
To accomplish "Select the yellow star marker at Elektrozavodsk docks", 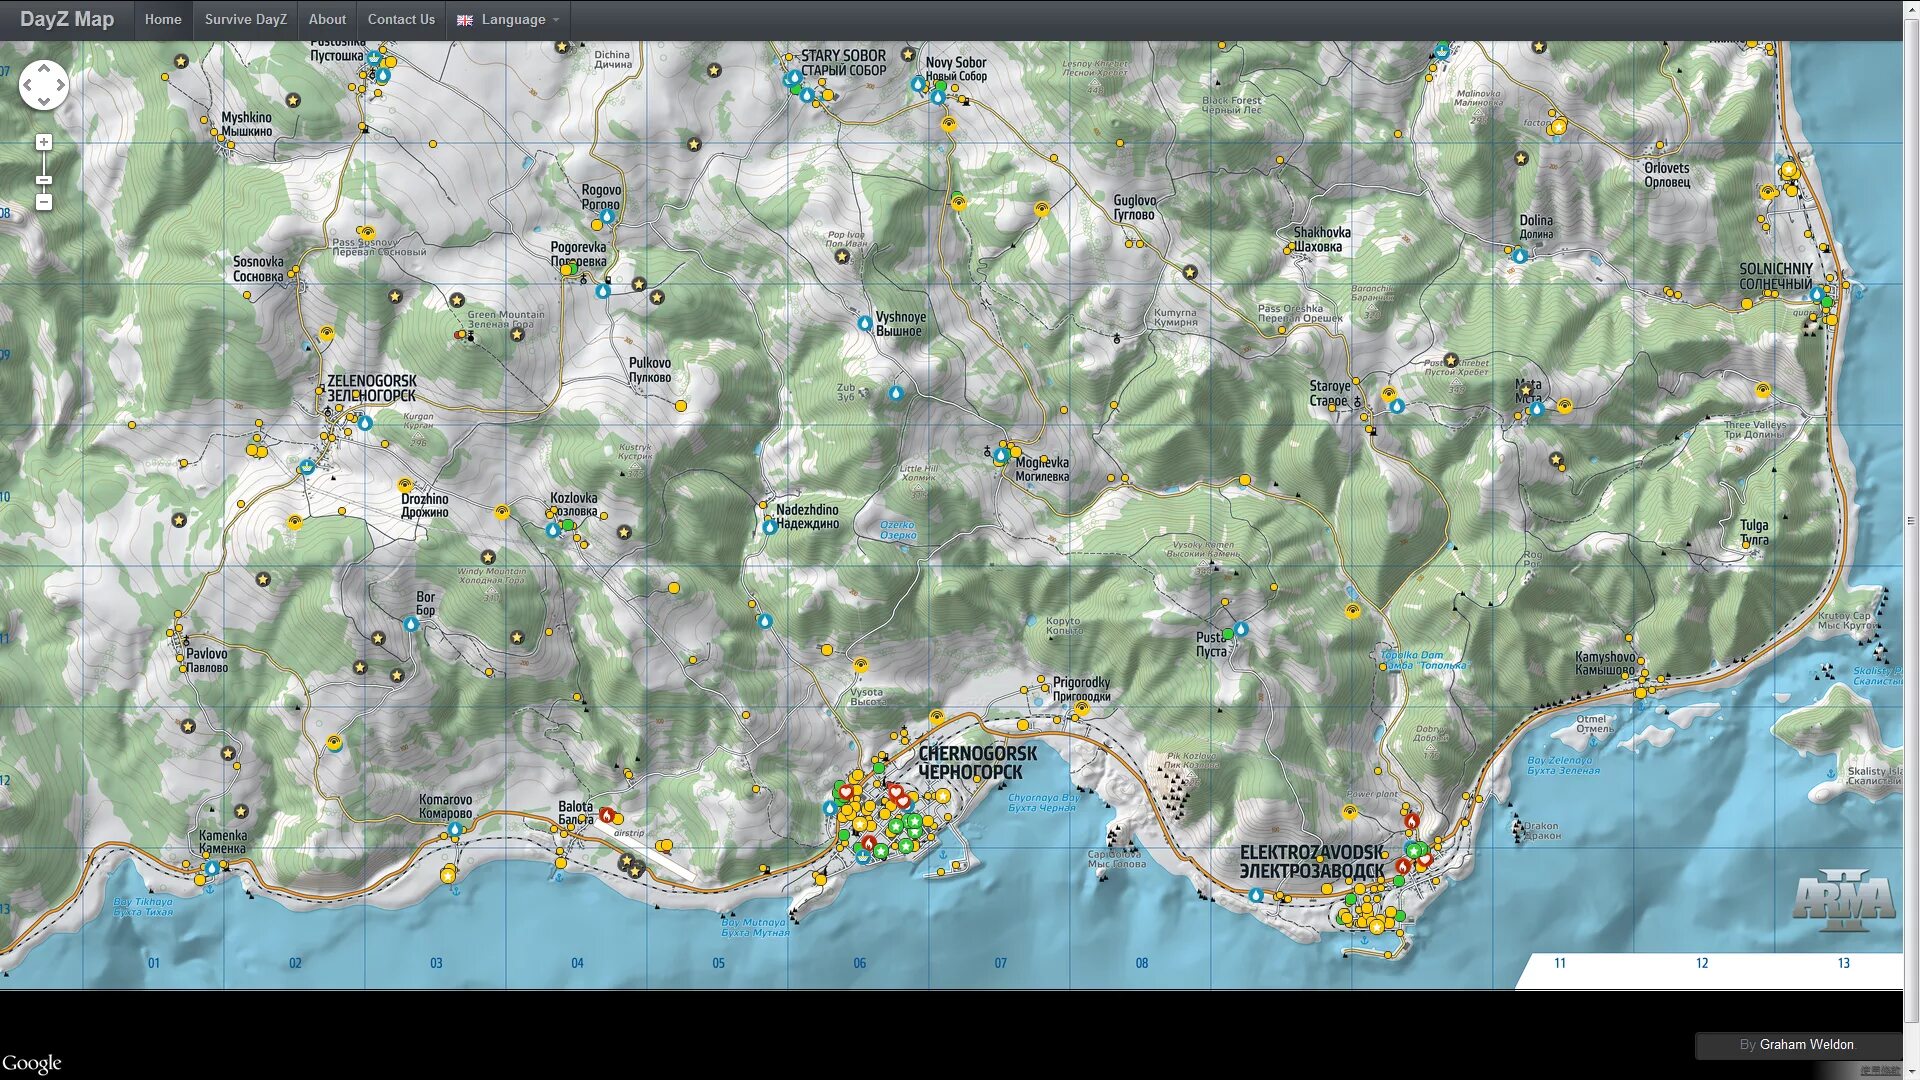I will tap(1376, 927).
